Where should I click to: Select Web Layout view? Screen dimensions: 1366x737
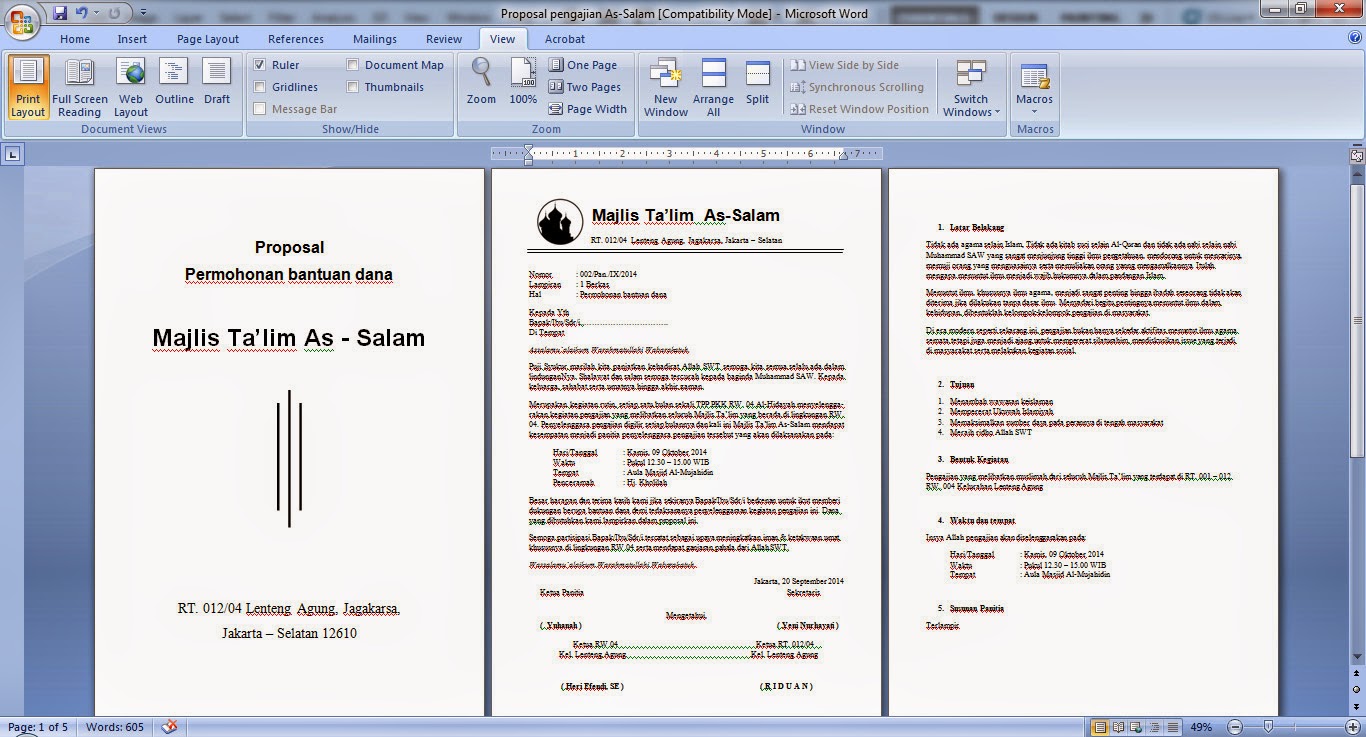[x=131, y=88]
